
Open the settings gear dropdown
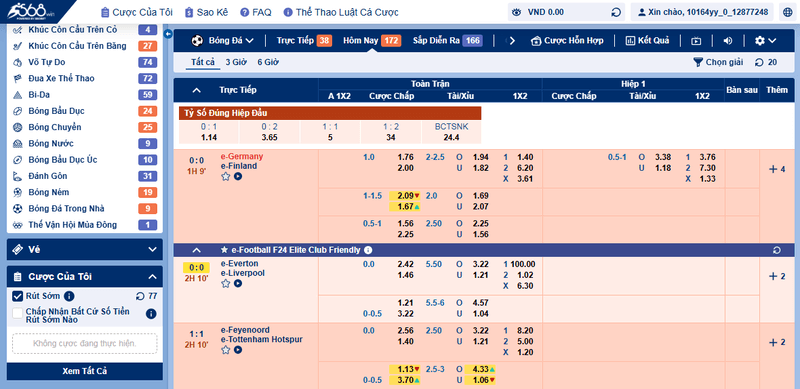pyautogui.click(x=765, y=41)
